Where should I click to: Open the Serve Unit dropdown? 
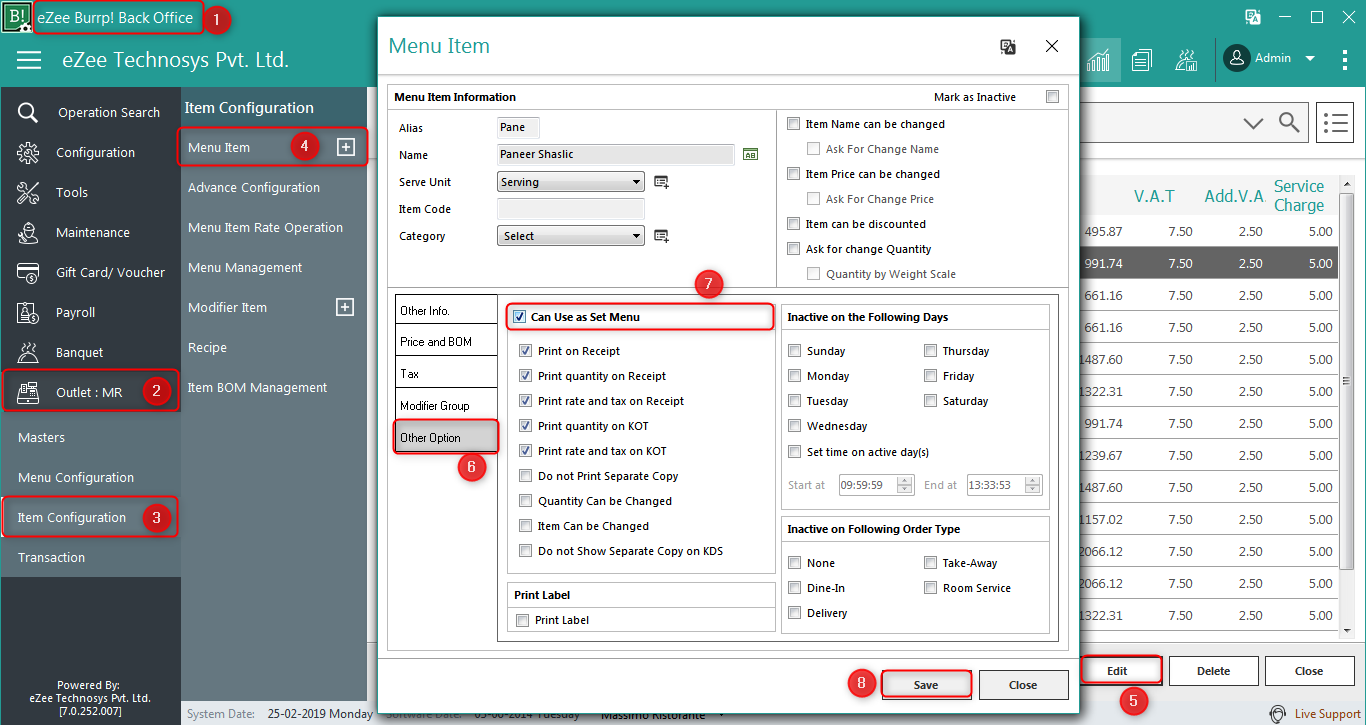(x=571, y=182)
